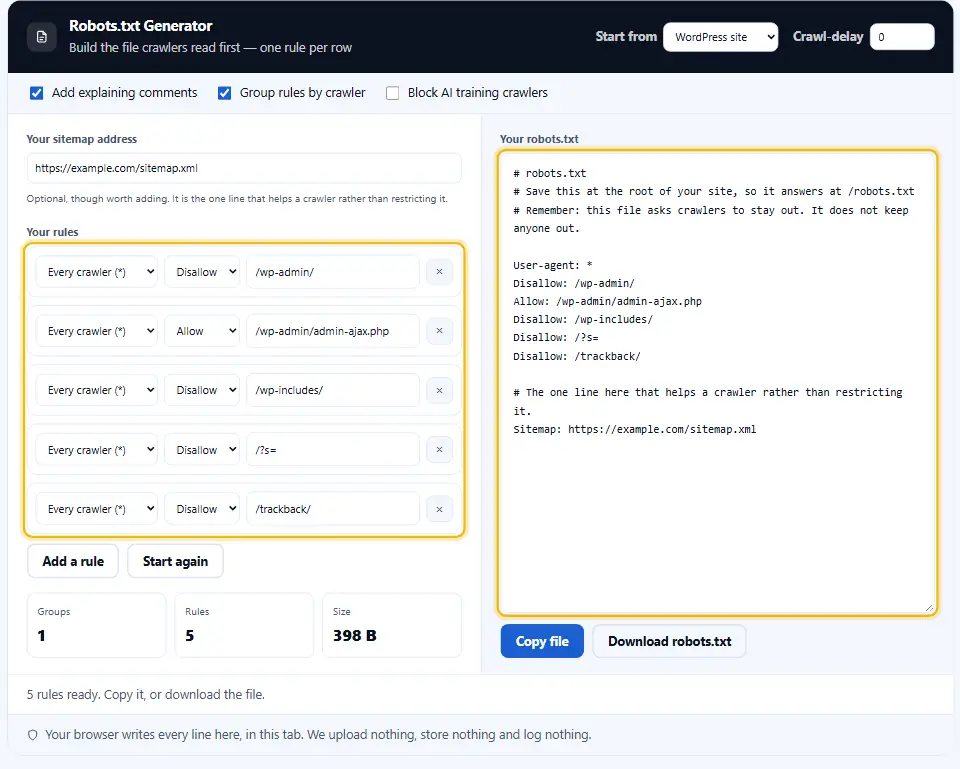
Task: Delete the /?s= rule row
Action: click(439, 449)
